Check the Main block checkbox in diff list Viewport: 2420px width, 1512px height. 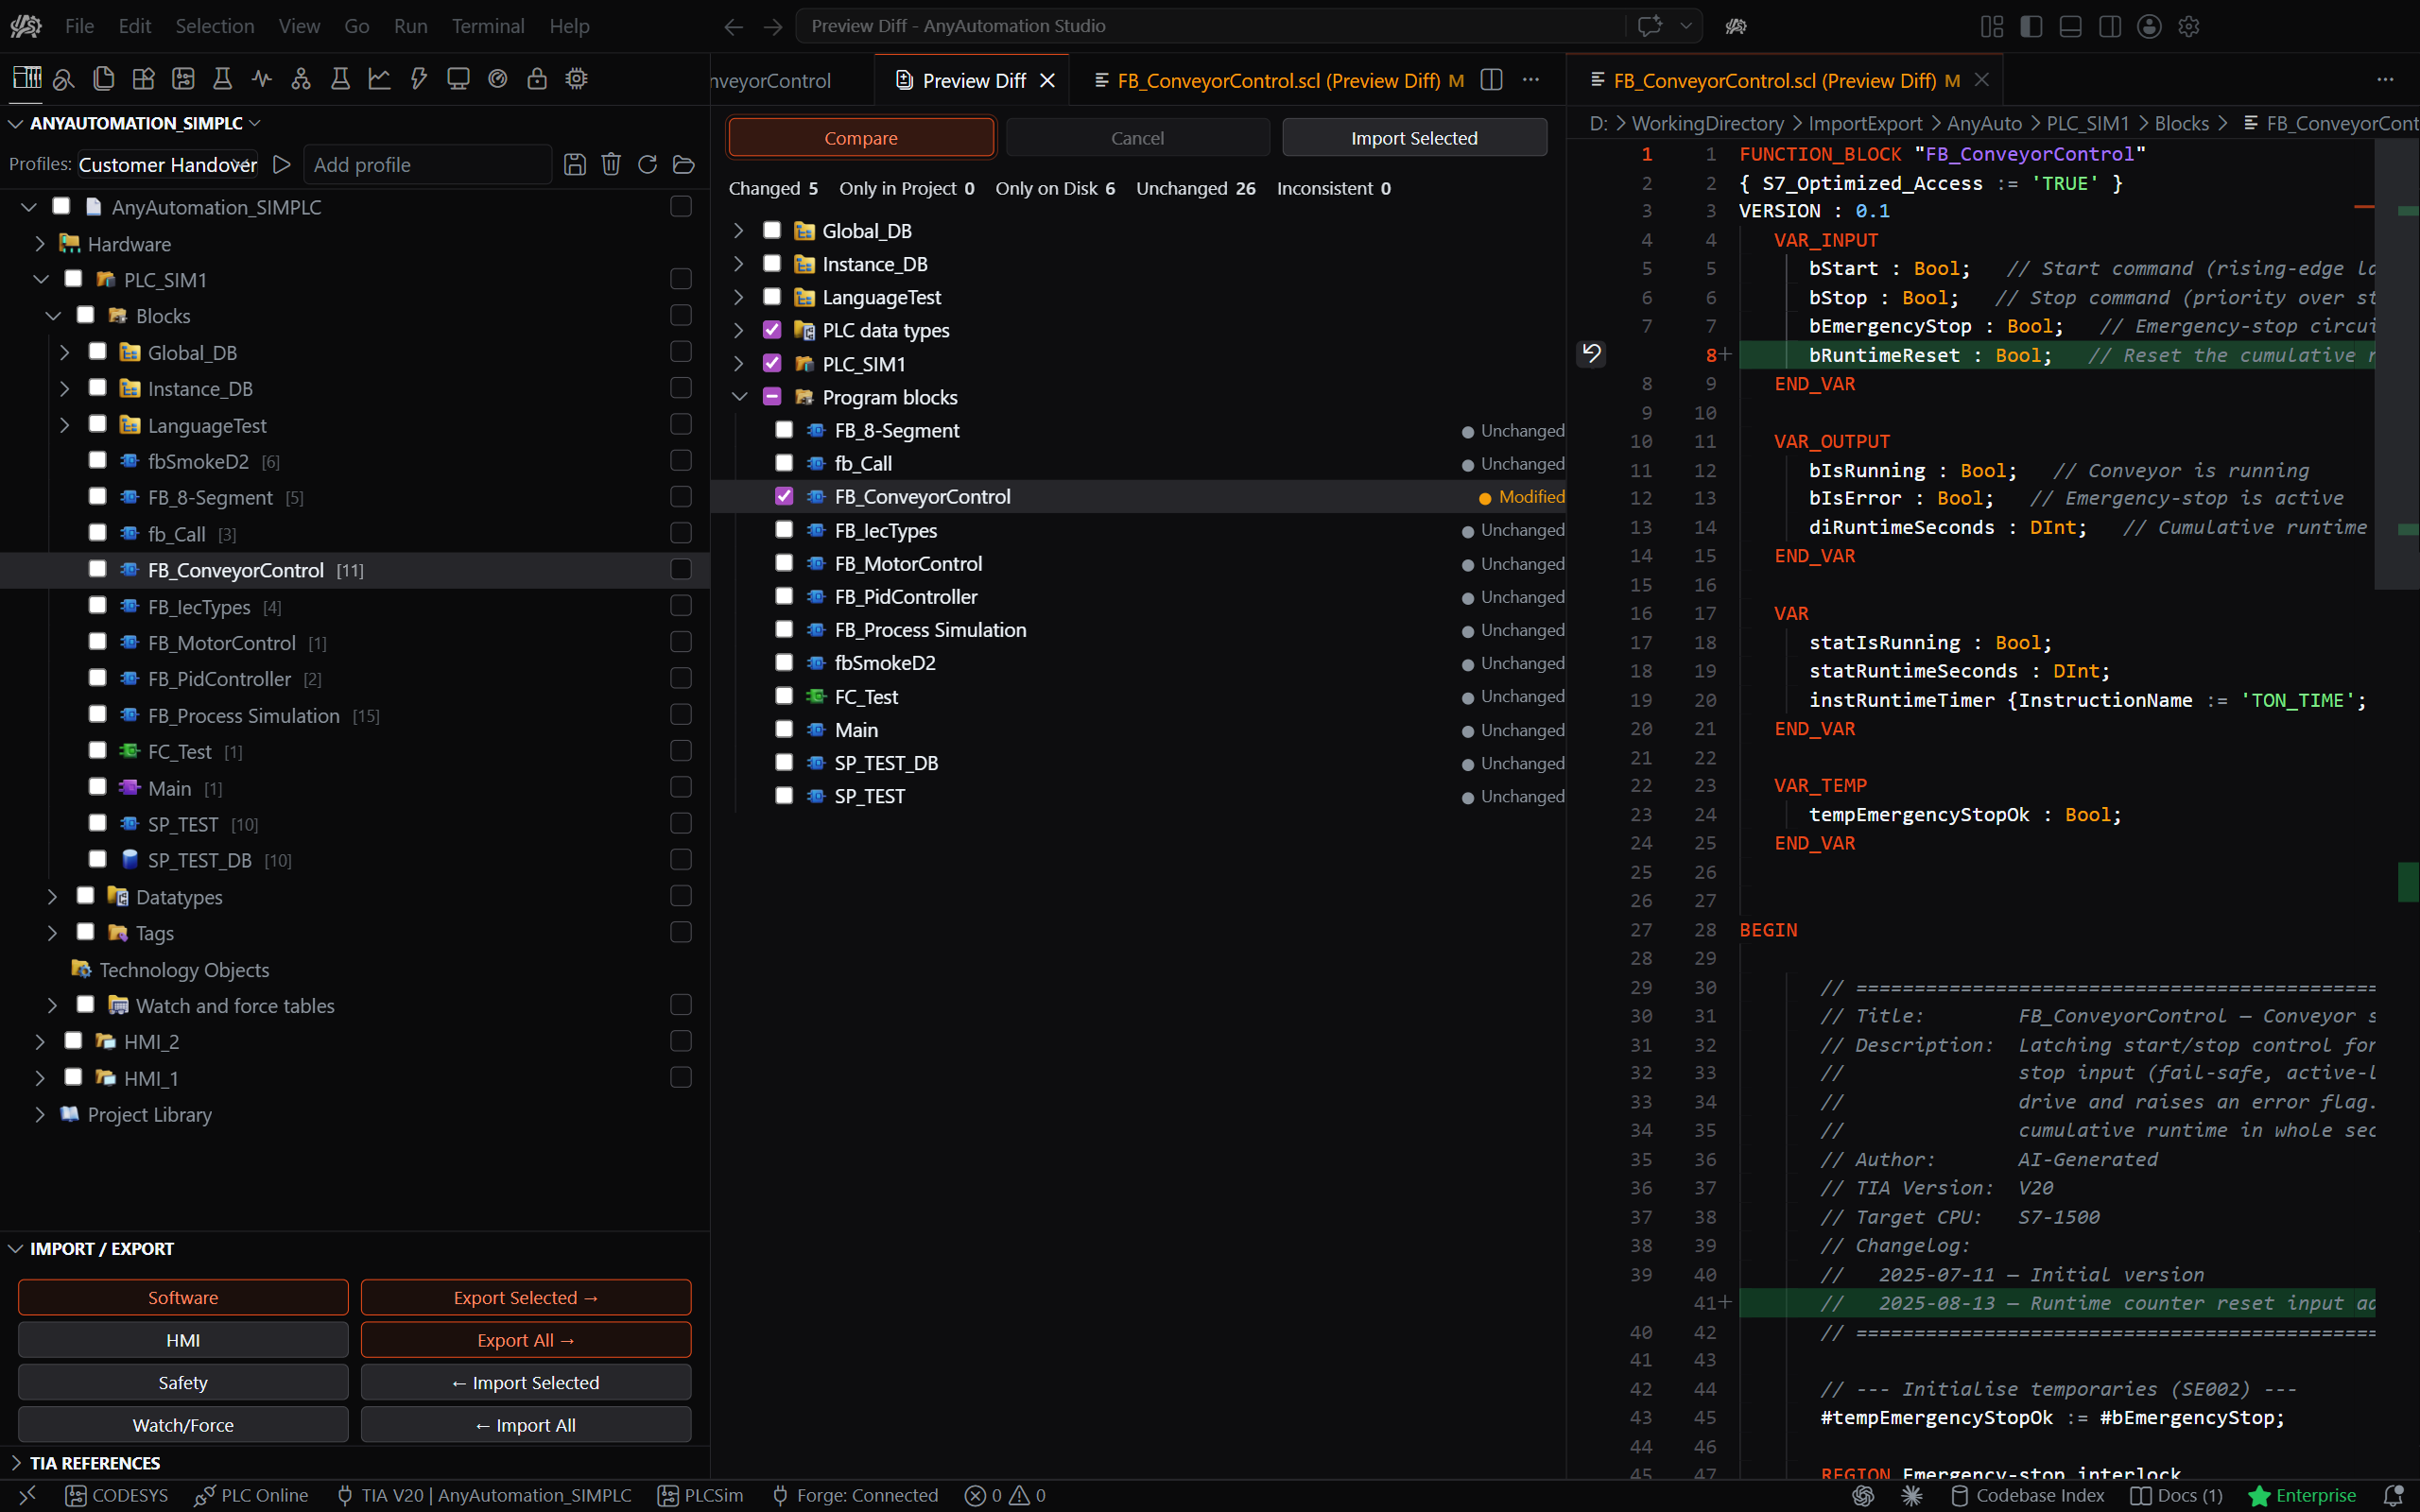784,729
